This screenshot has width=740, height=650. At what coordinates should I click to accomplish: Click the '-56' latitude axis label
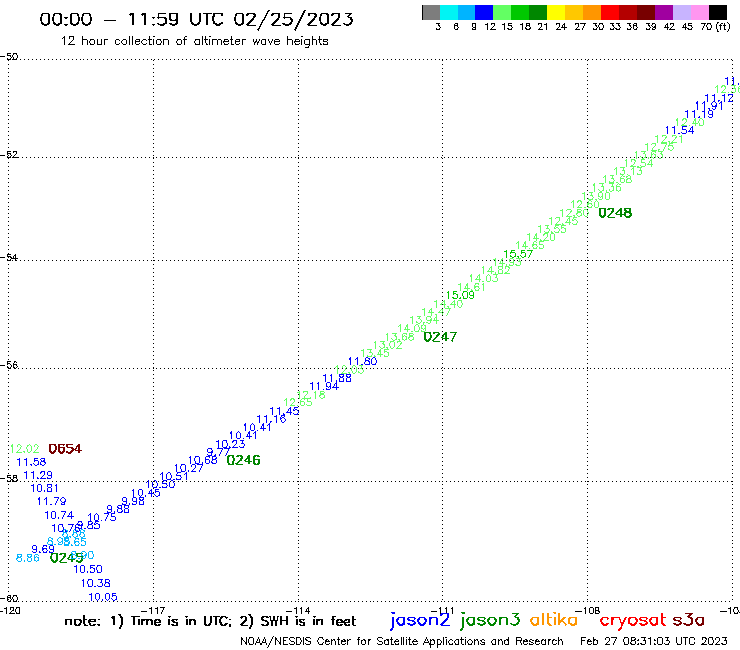tap(9, 365)
